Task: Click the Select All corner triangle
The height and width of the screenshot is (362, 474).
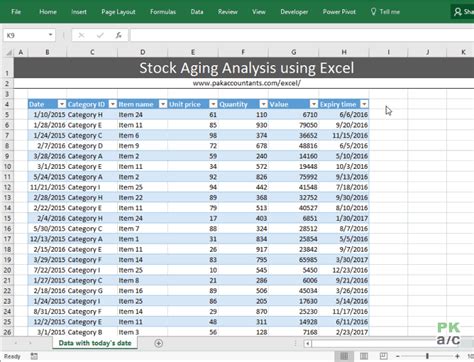Action: coord(8,52)
